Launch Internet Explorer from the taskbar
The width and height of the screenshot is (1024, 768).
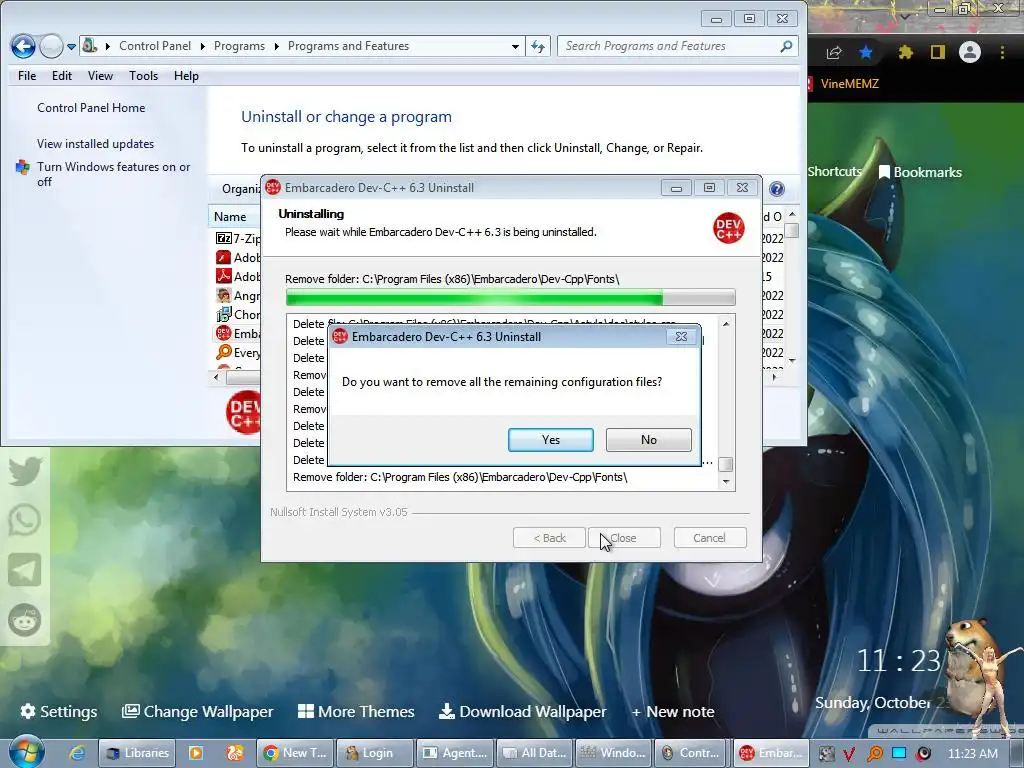click(x=77, y=753)
